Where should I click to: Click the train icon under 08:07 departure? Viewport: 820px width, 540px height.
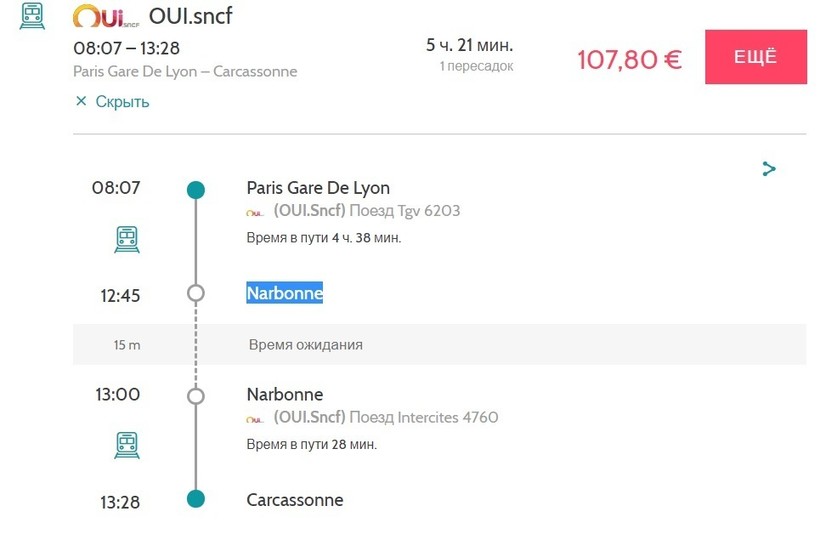pyautogui.click(x=127, y=239)
